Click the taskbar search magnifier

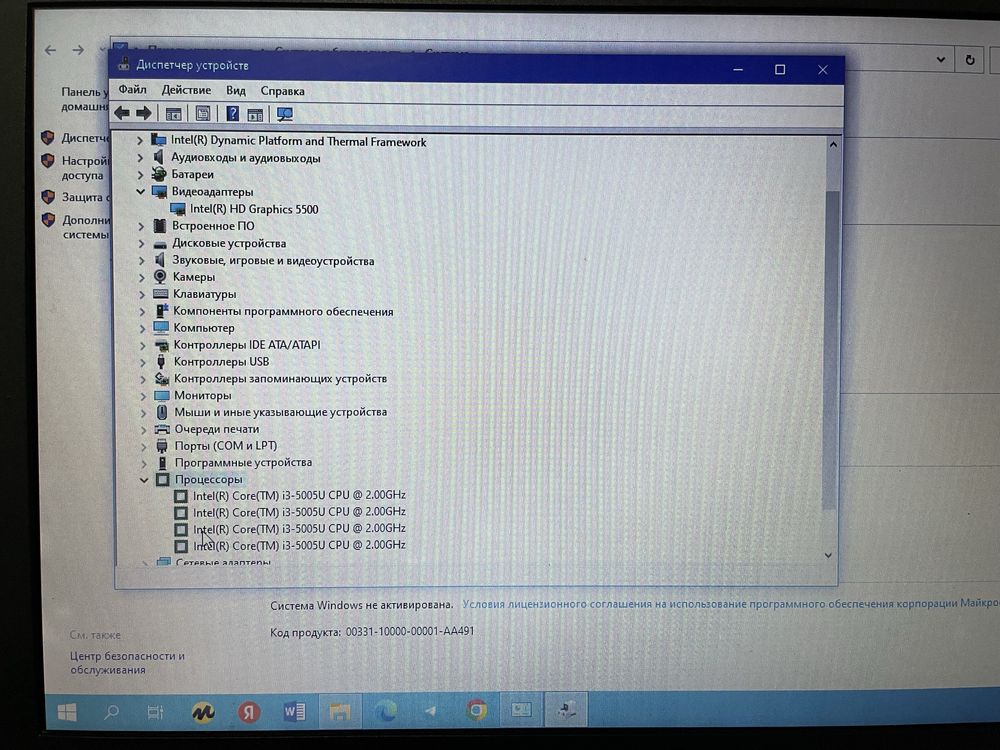click(x=112, y=711)
